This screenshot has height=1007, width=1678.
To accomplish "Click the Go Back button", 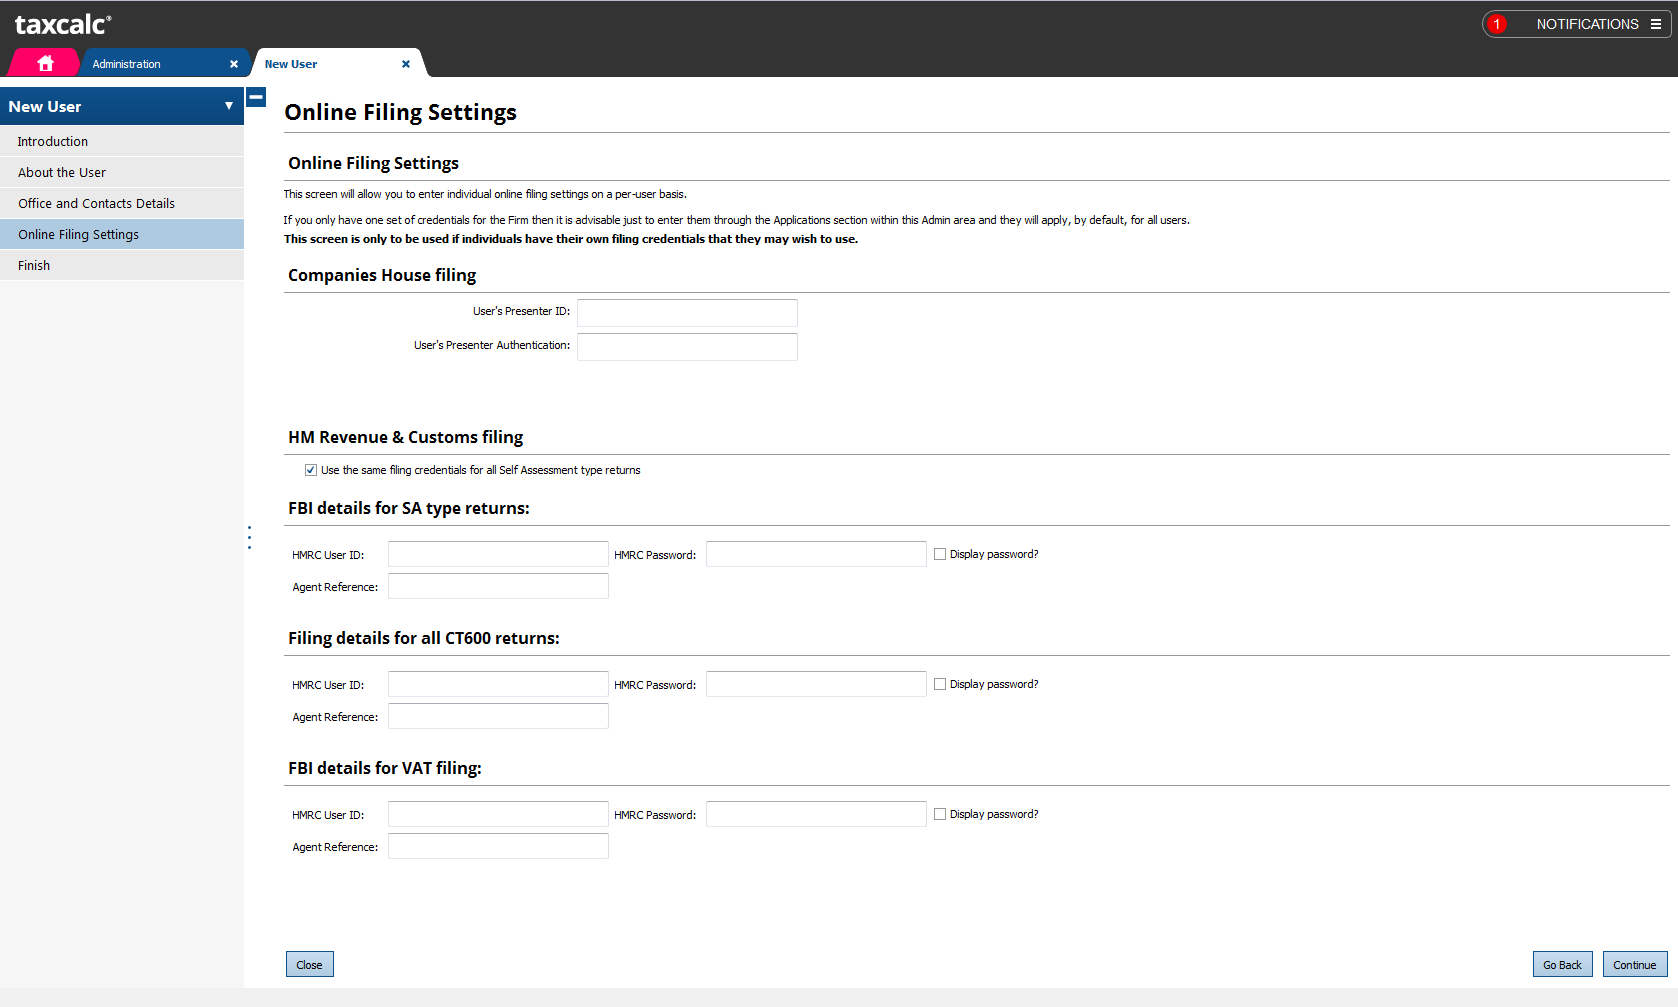I will pos(1562,964).
